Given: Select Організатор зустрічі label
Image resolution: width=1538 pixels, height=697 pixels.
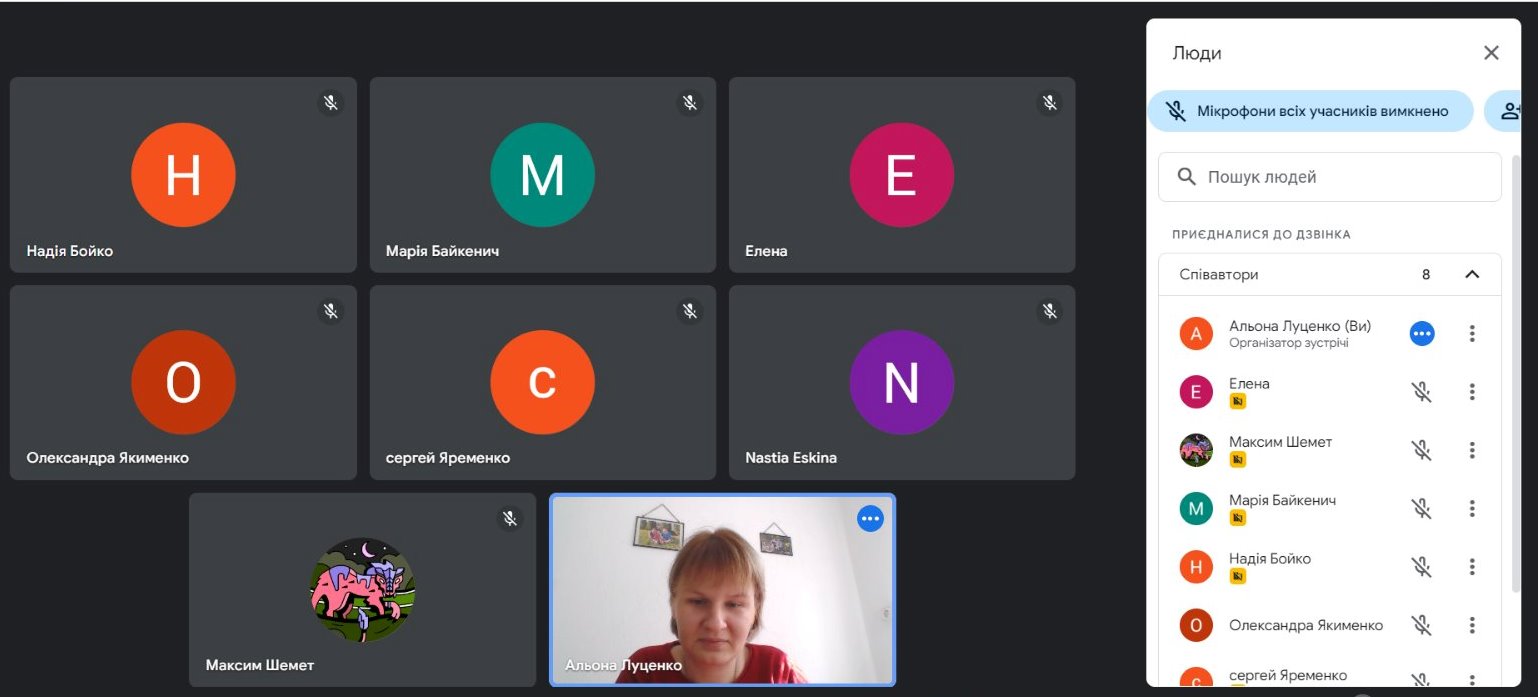Looking at the screenshot, I should coord(1289,343).
